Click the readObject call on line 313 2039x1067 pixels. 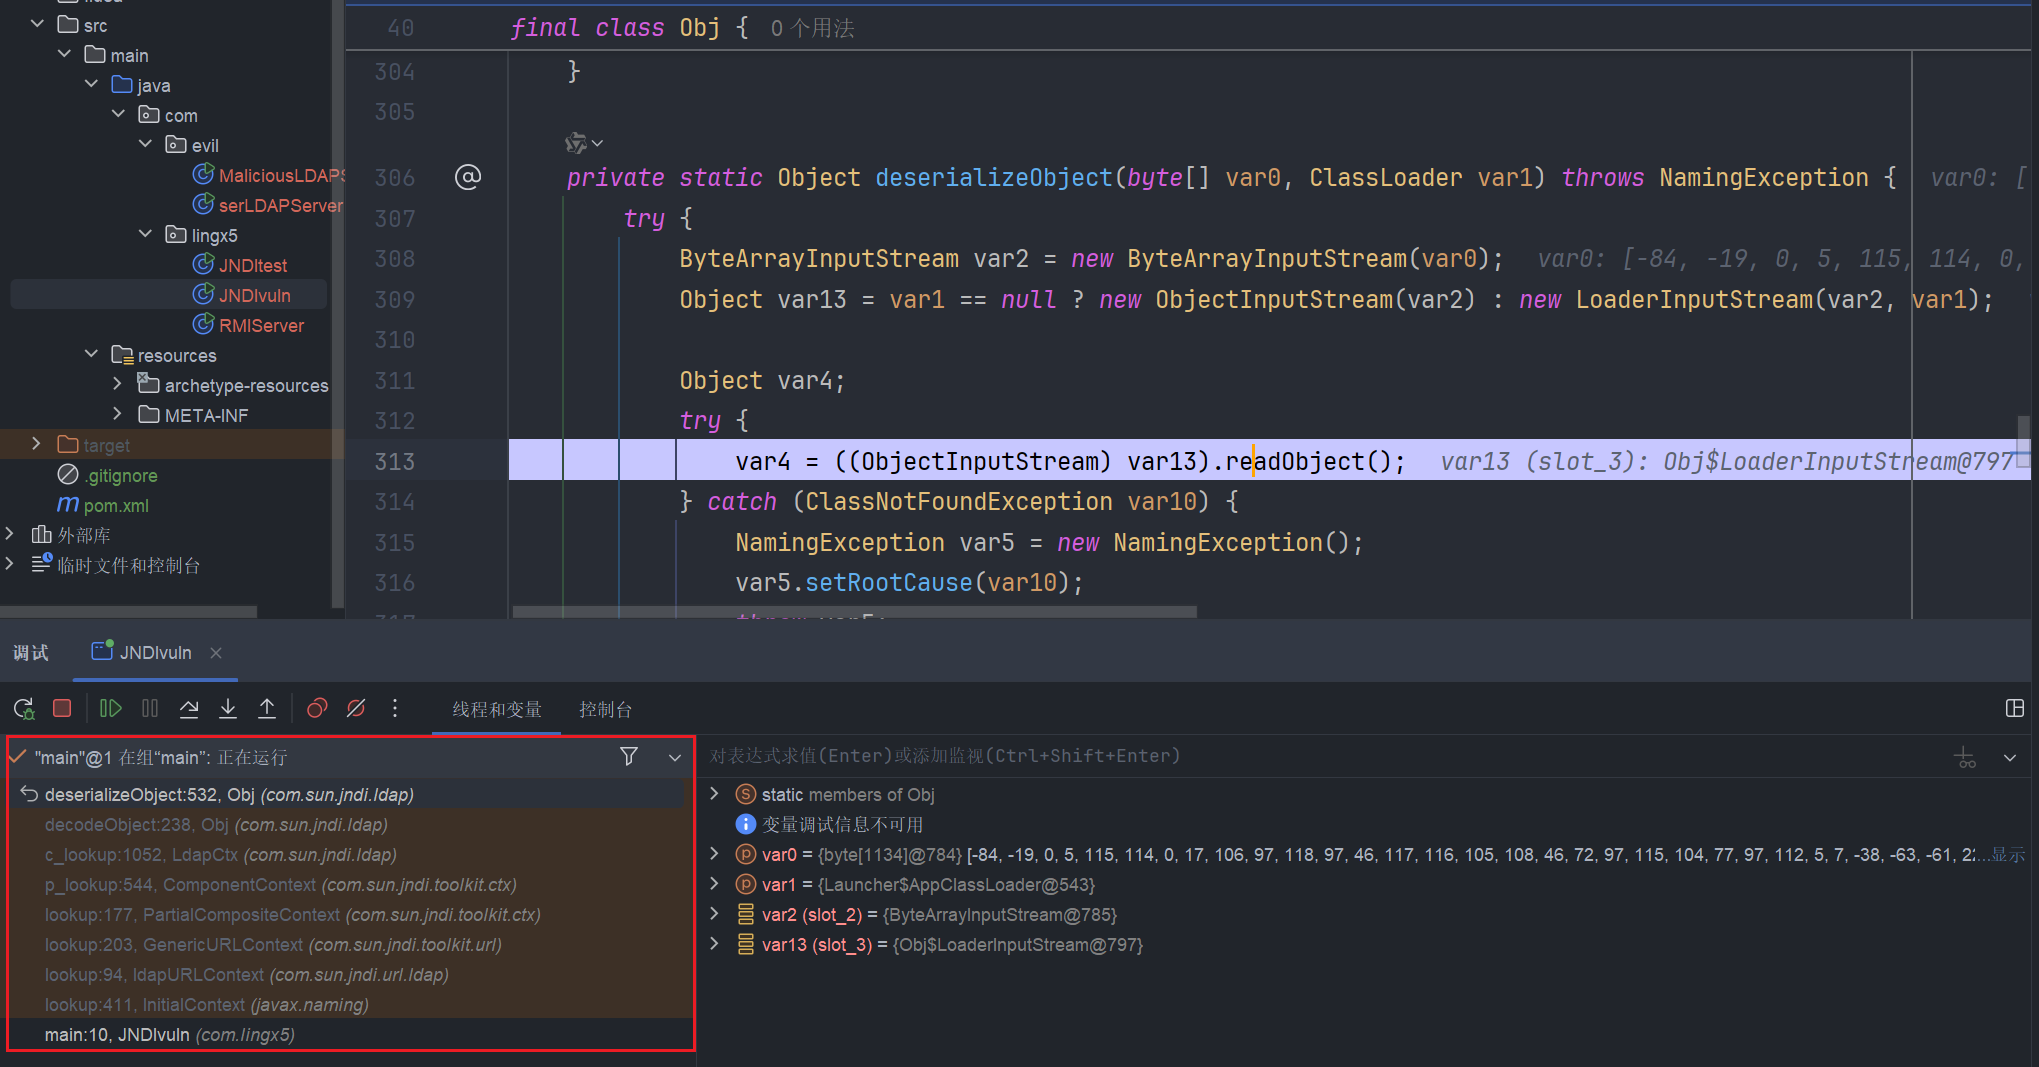(1294, 461)
